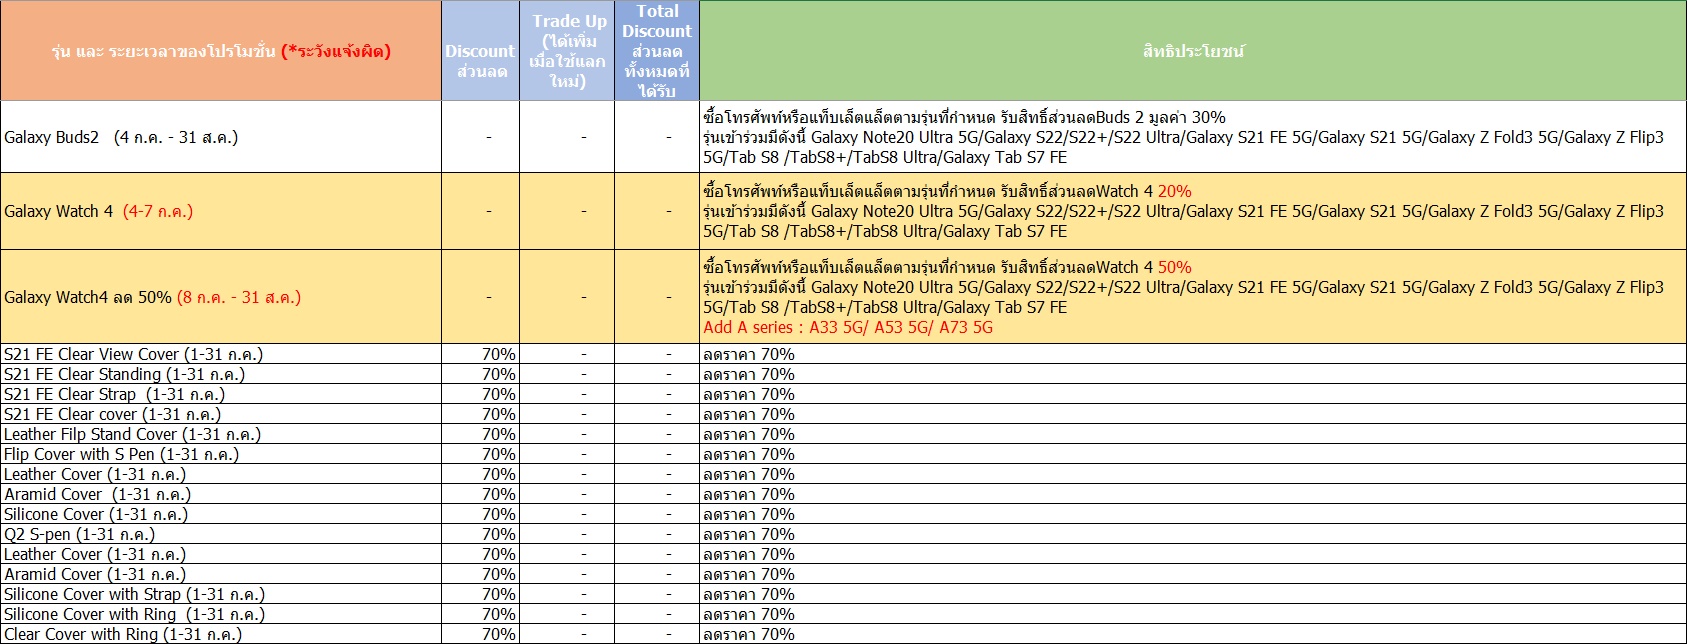The image size is (1687, 644).
Task: Select the 'S21 FE Clear Strap' cell
Action: [221, 394]
